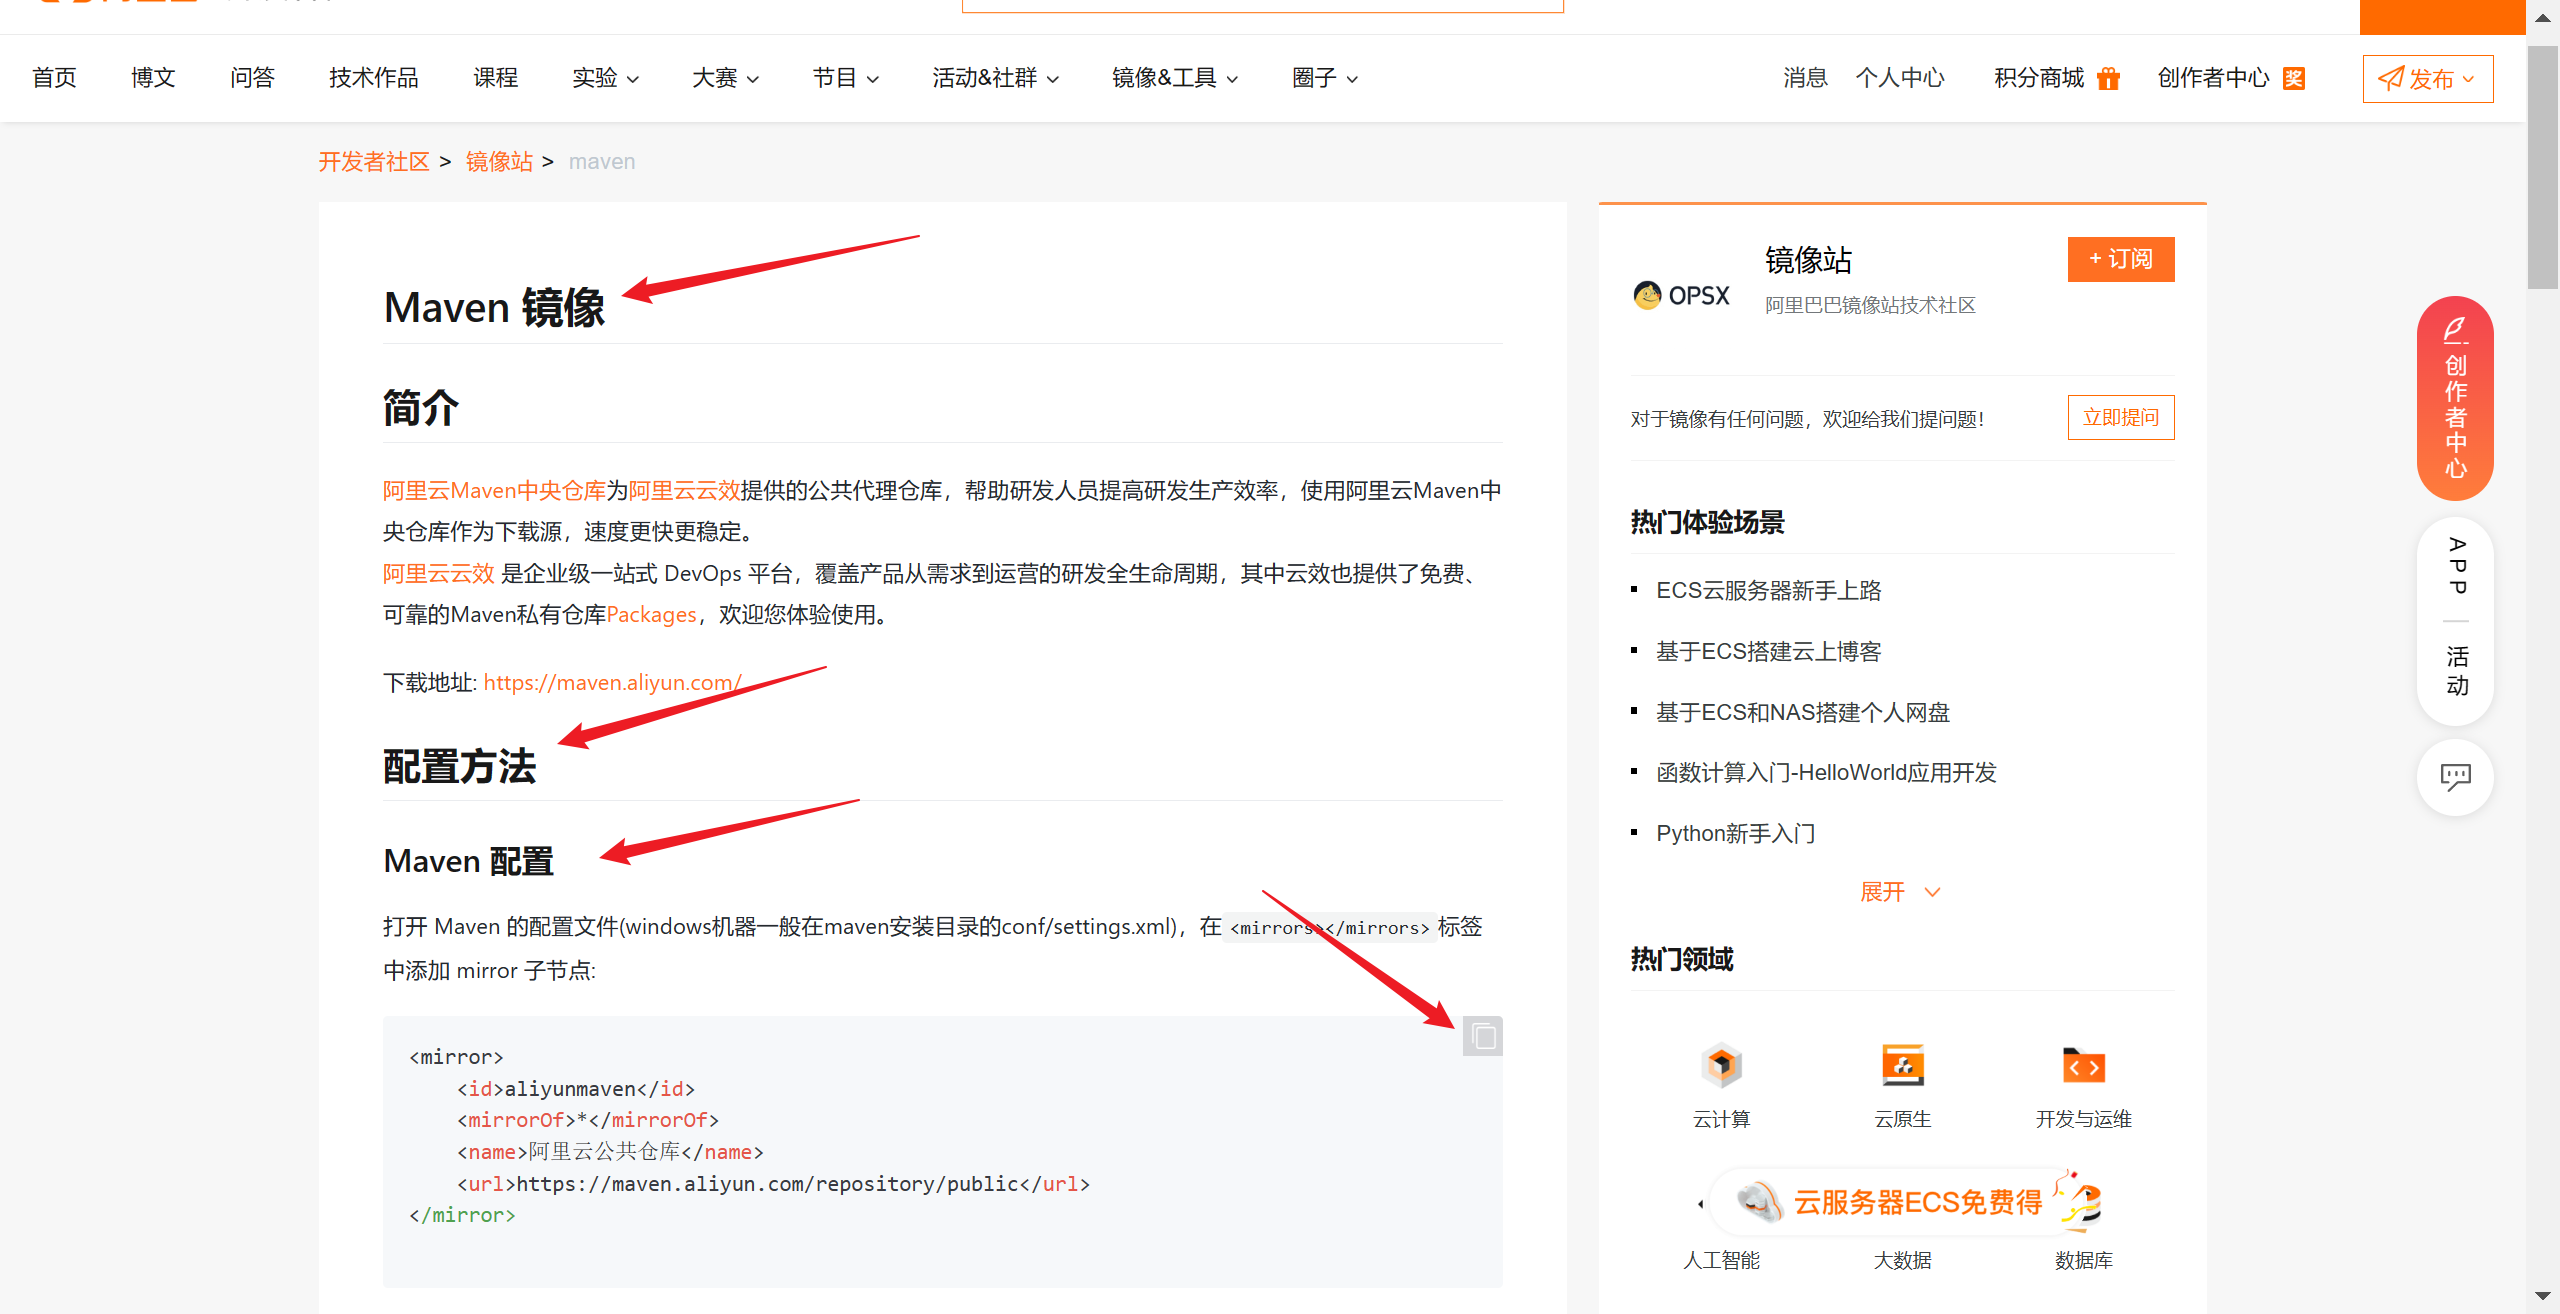Open the 问答 navigation item

(x=252, y=78)
